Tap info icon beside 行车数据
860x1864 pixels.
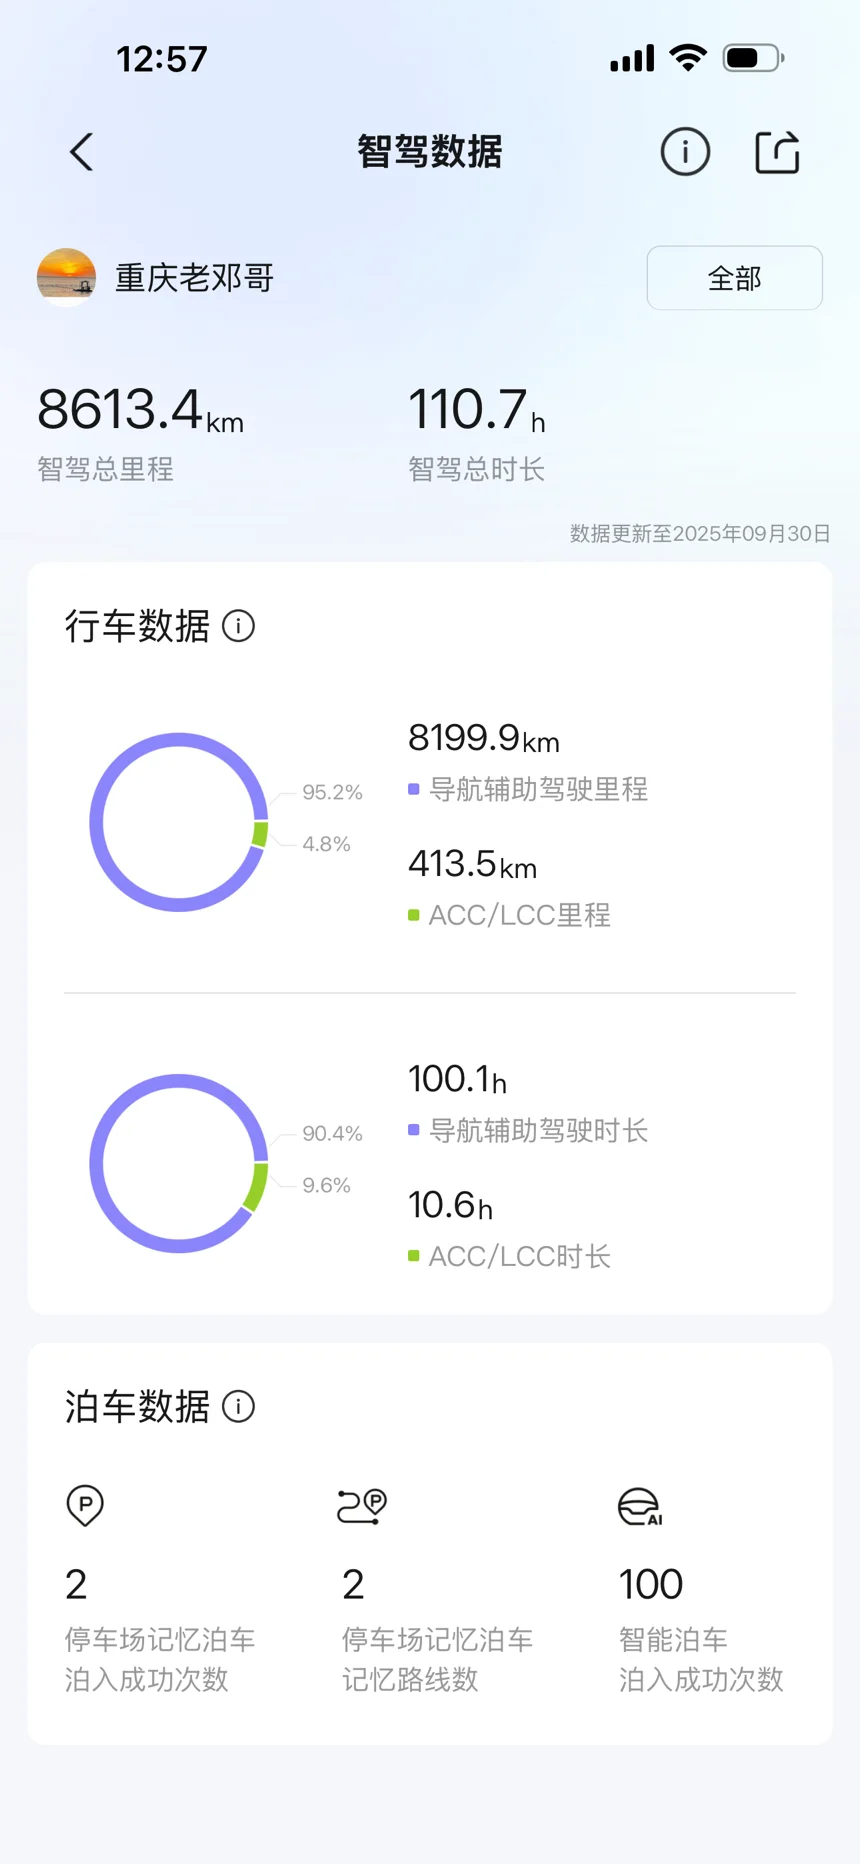click(x=238, y=627)
